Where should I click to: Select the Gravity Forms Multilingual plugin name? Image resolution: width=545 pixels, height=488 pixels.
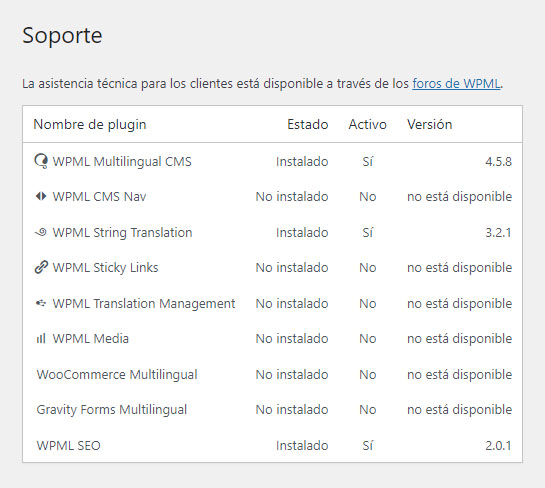112,410
